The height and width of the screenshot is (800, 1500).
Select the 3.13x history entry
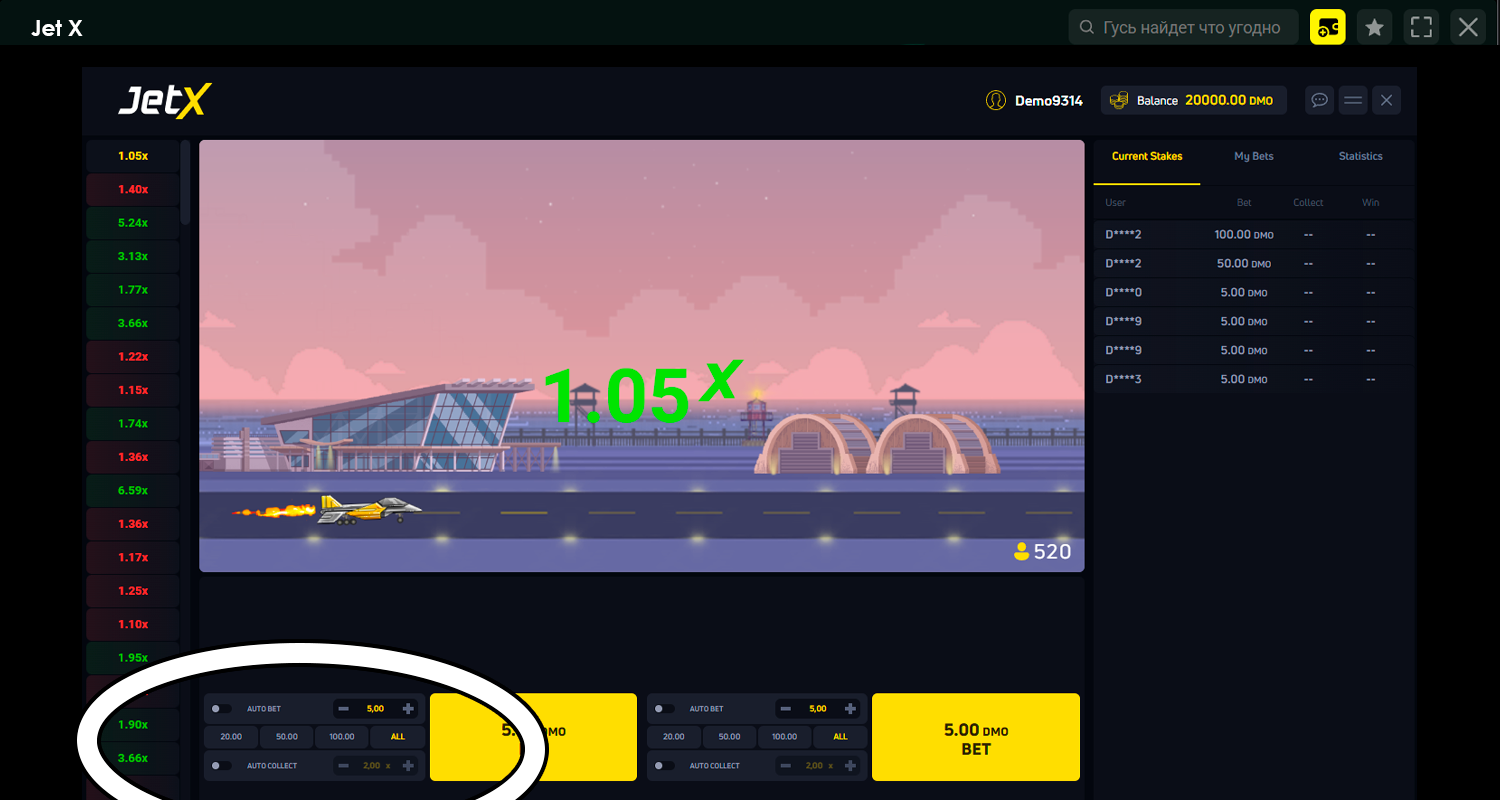tap(133, 256)
